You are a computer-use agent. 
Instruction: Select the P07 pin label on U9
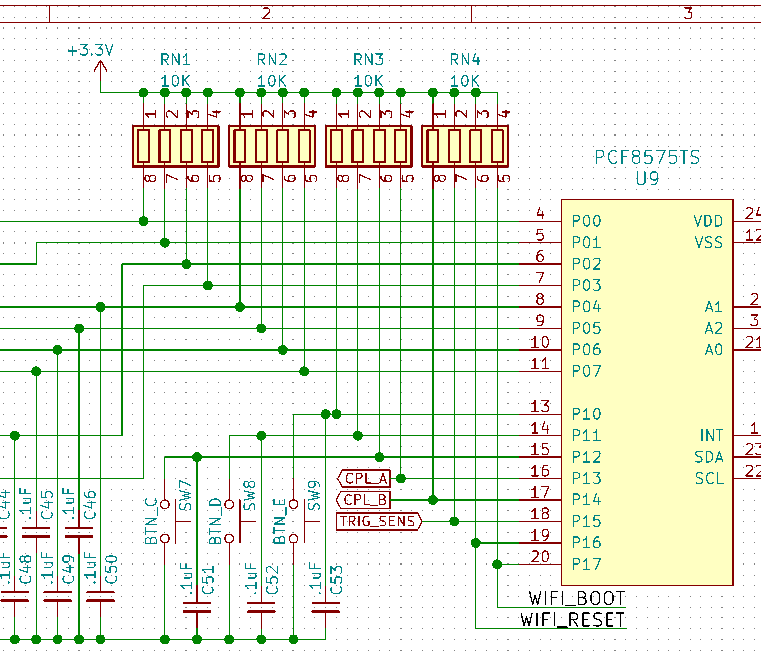(586, 372)
